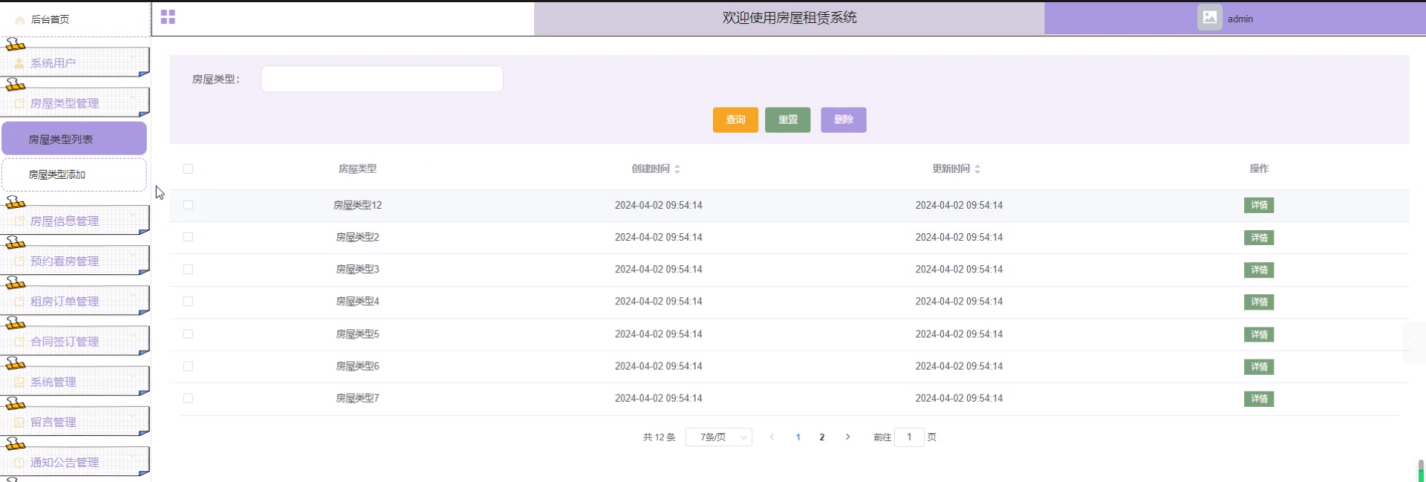Viewport: 1426px width, 482px height.
Task: Click the 前往 page number input
Action: click(909, 437)
